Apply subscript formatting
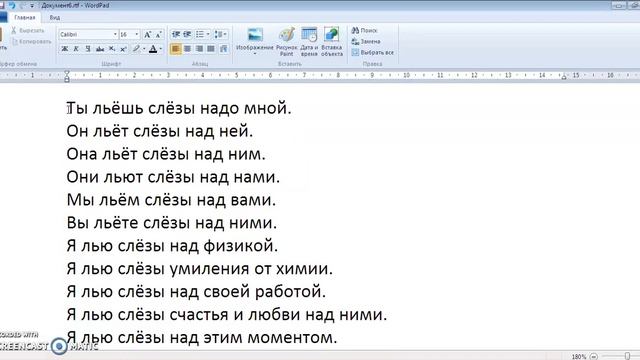Screen dimensions: 640x360 pos(112,49)
